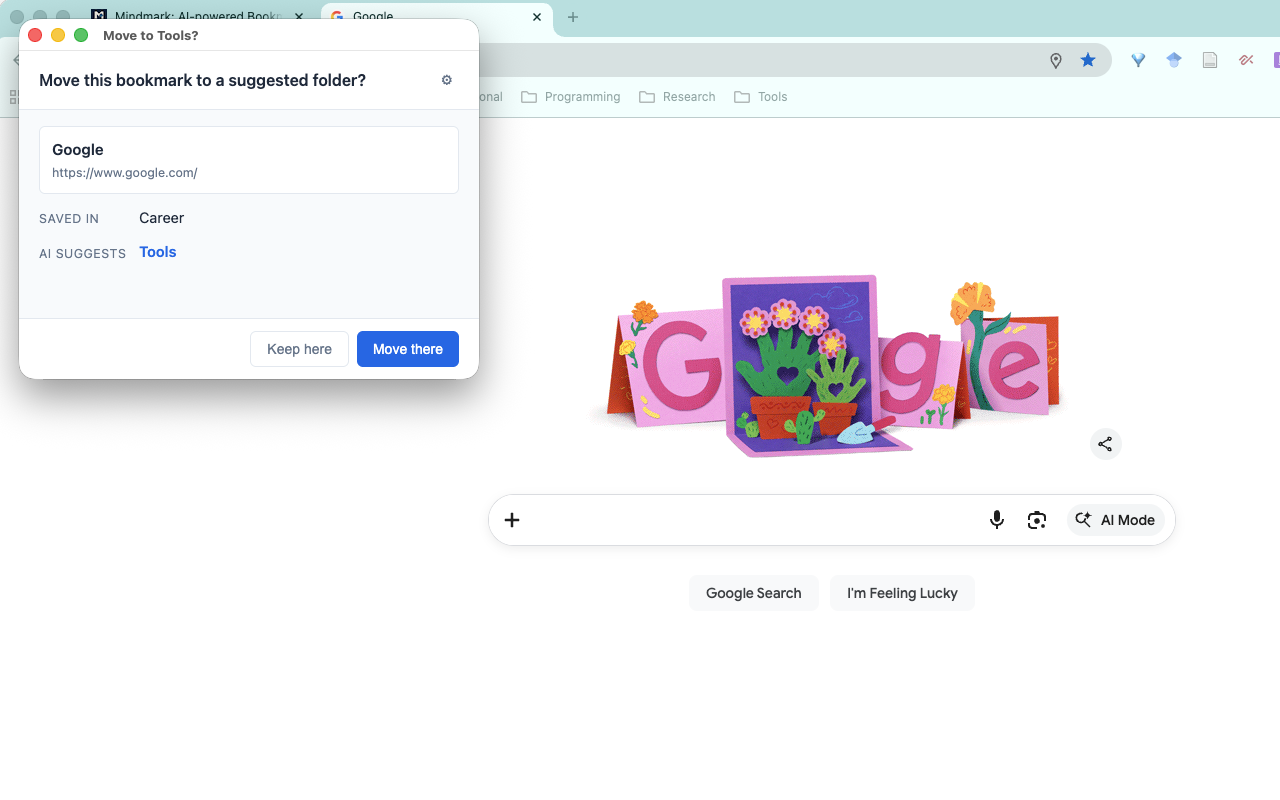The width and height of the screenshot is (1280, 800).
Task: Click the Move there button
Action: [408, 349]
